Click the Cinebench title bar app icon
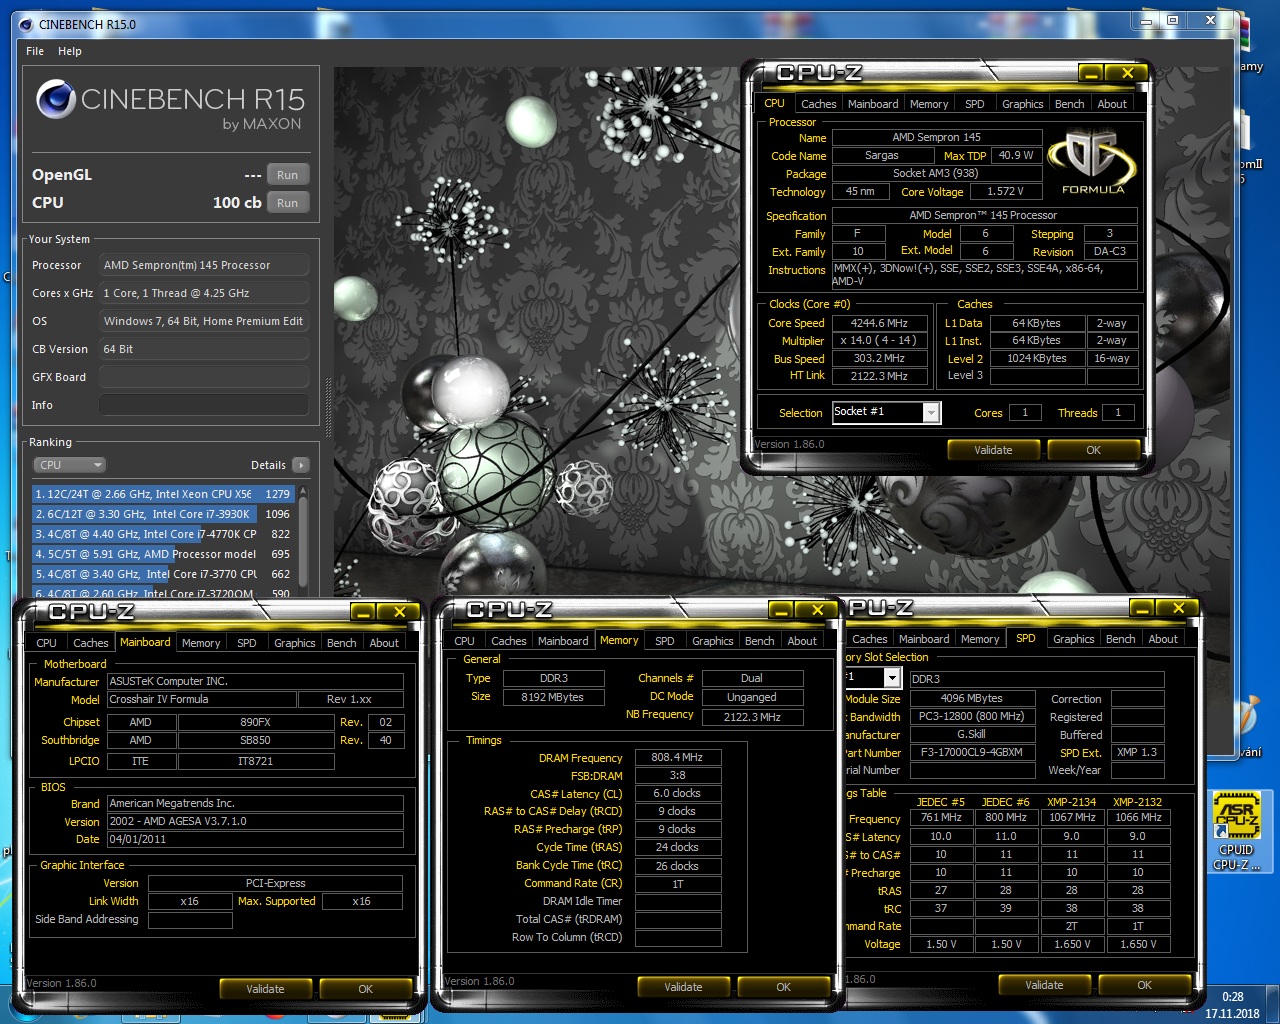The width and height of the screenshot is (1280, 1024). point(26,24)
